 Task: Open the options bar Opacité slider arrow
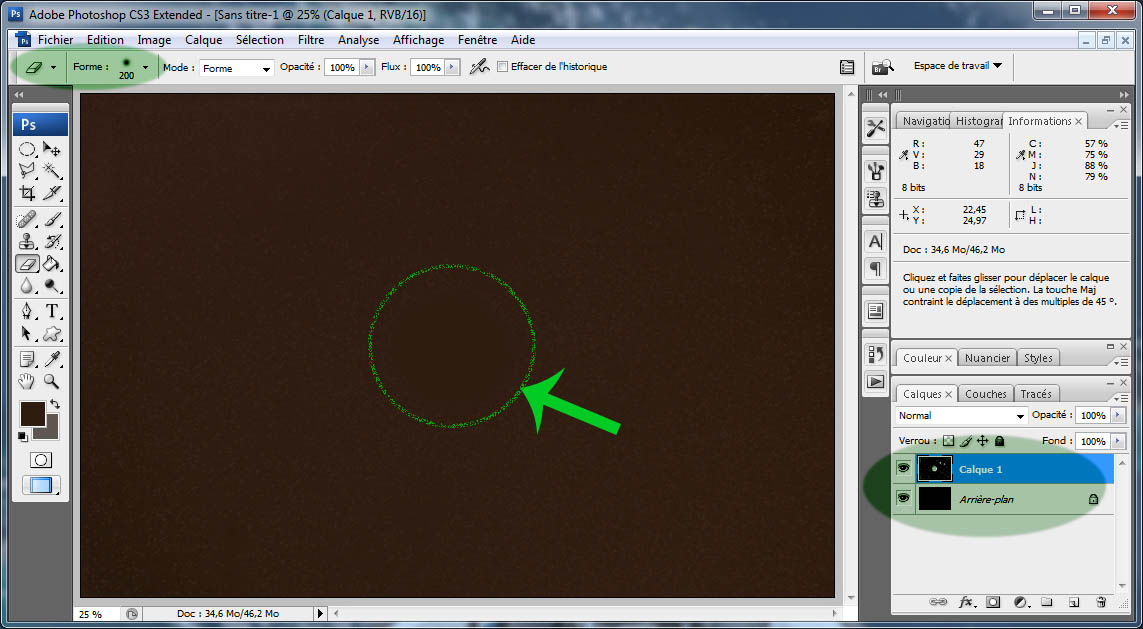(368, 67)
